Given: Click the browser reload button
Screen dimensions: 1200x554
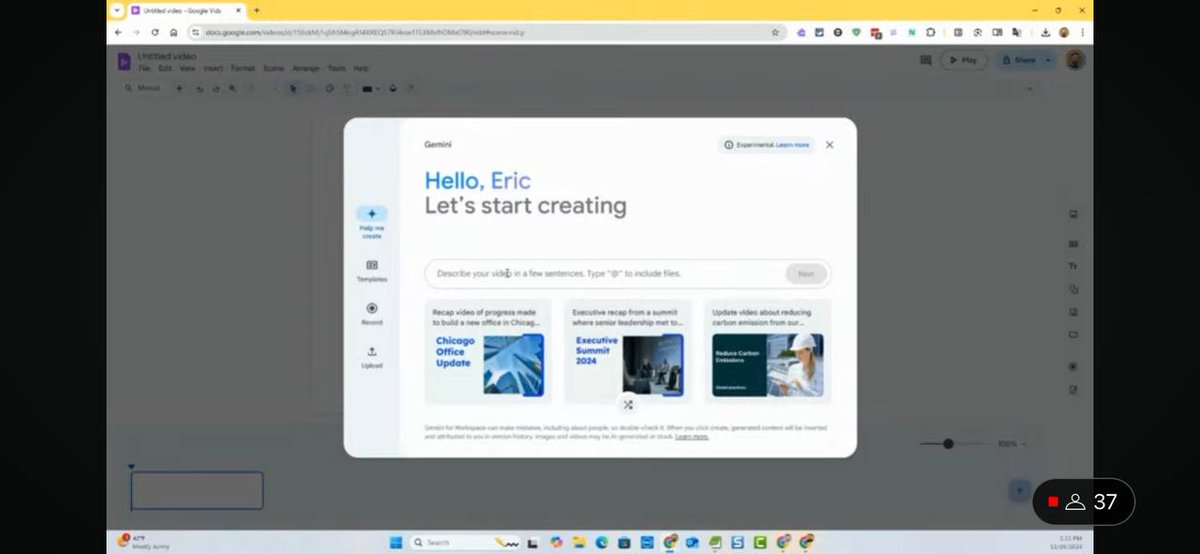Looking at the screenshot, I should [154, 32].
